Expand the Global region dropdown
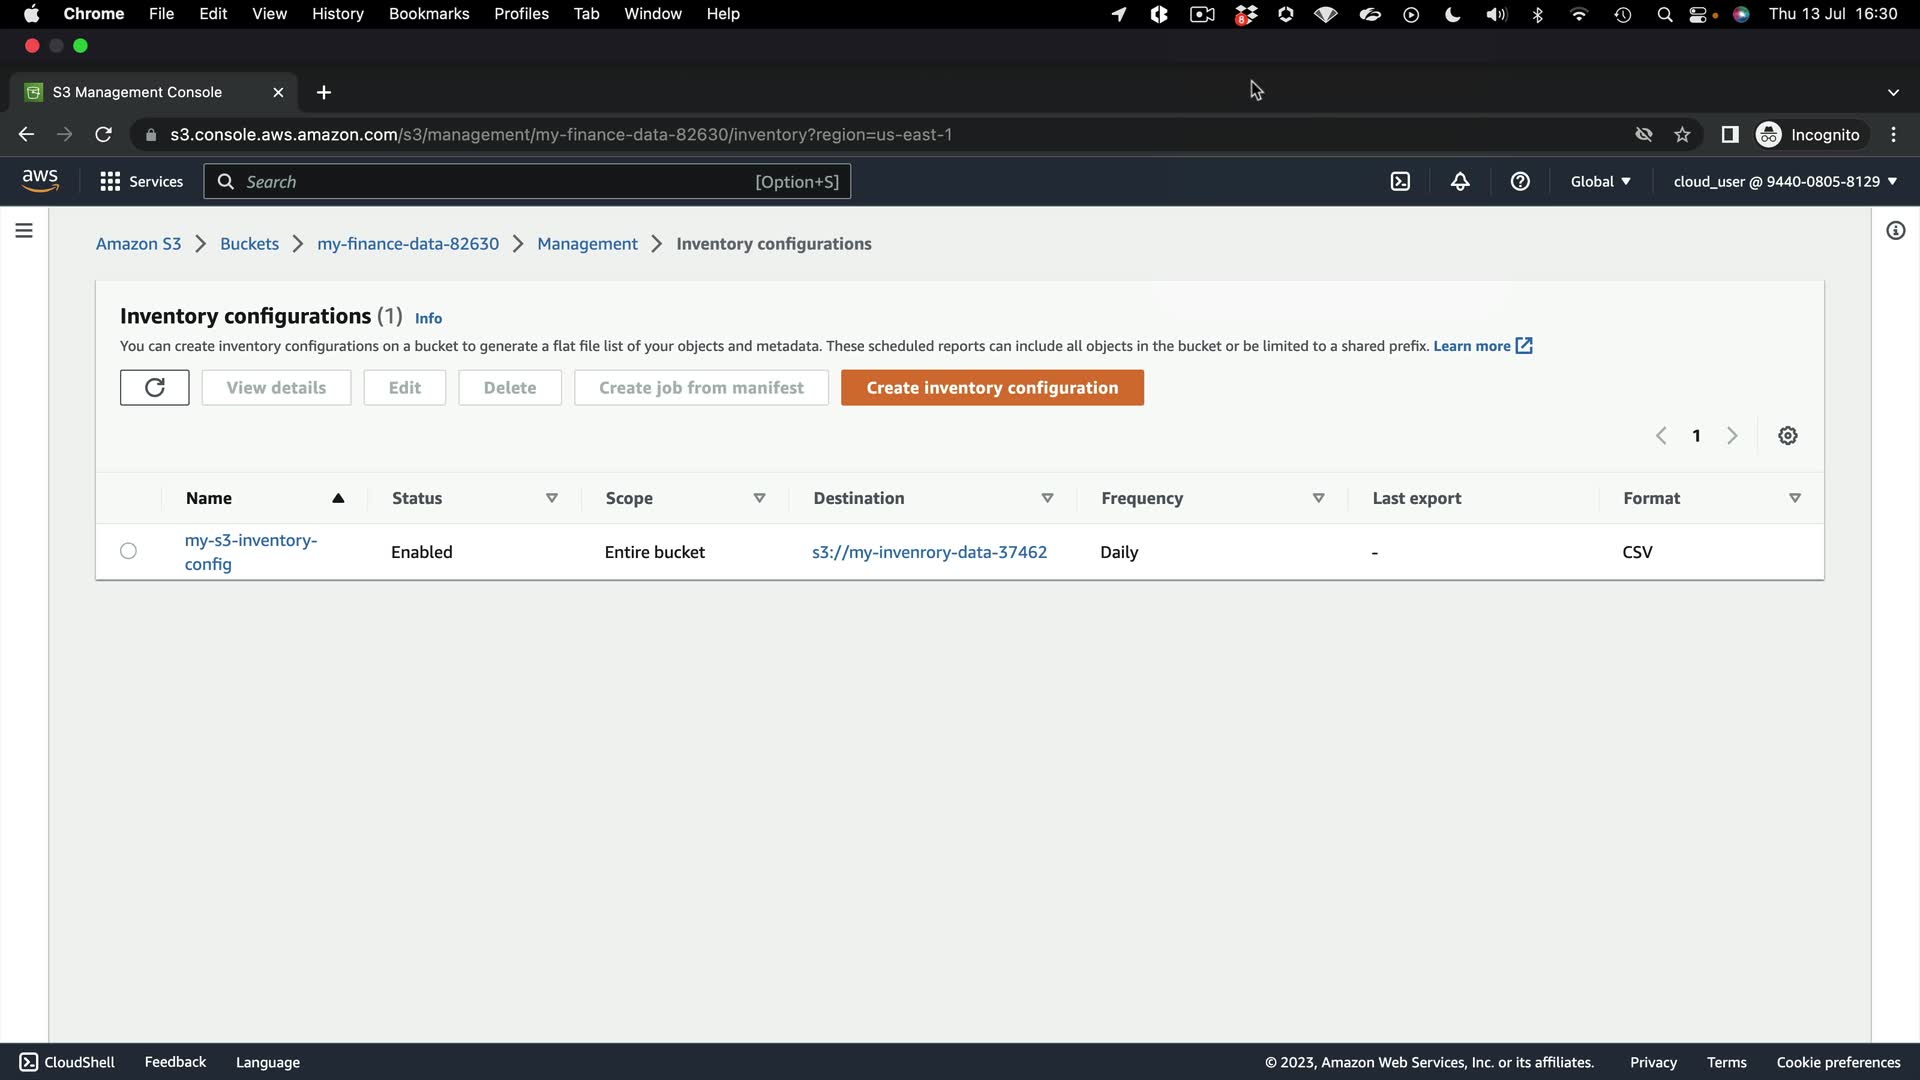The height and width of the screenshot is (1080, 1920). click(1600, 181)
